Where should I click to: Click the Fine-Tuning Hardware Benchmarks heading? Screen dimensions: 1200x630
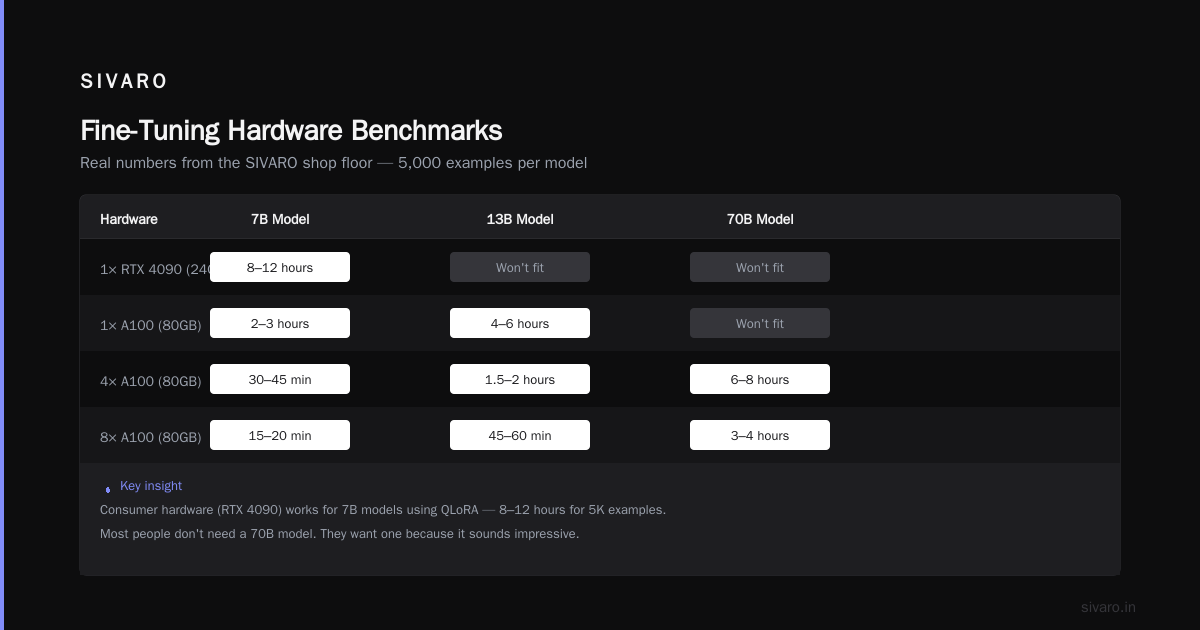pyautogui.click(x=291, y=131)
